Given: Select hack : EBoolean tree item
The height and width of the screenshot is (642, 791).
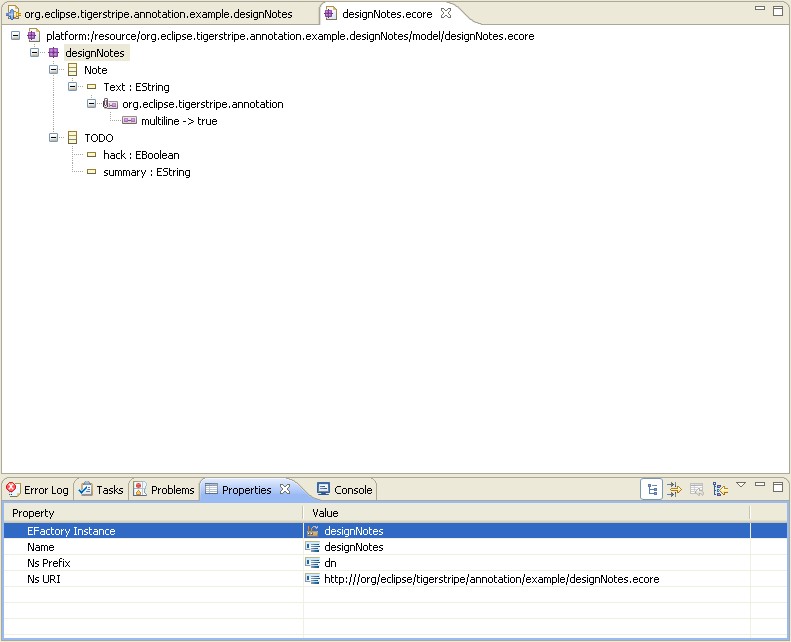Looking at the screenshot, I should pyautogui.click(x=141, y=155).
